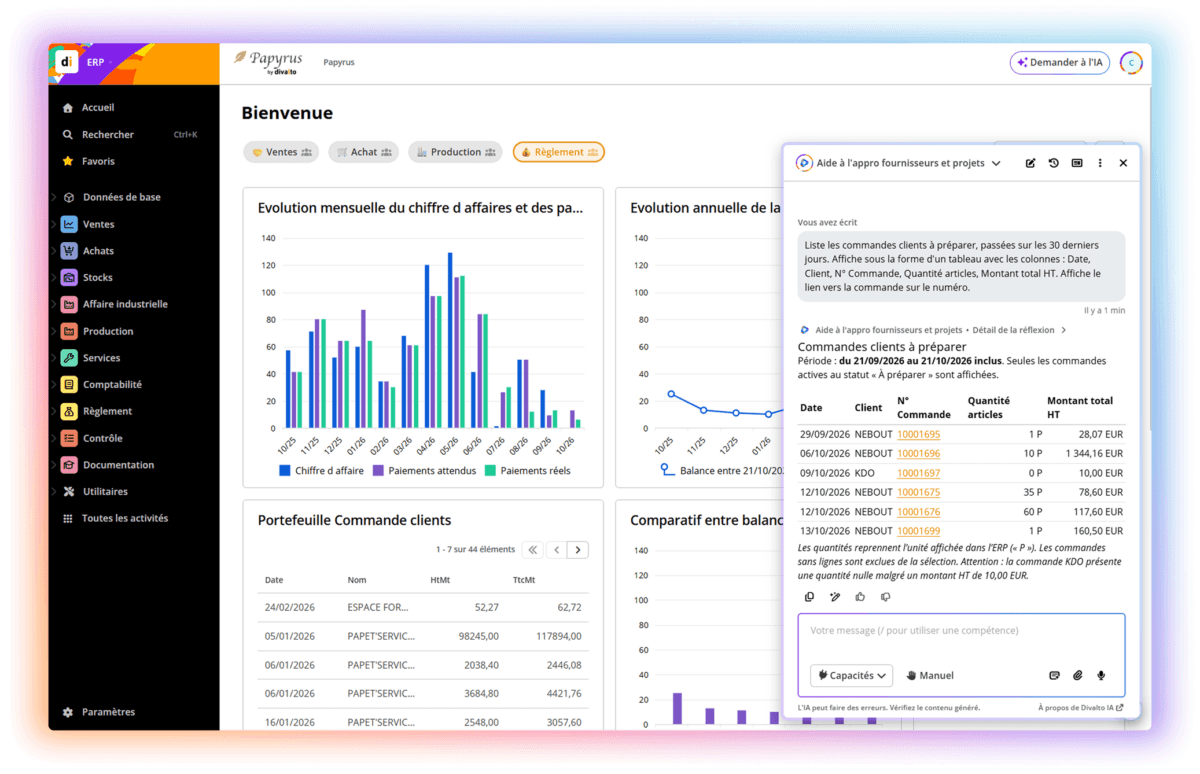Toggle Manuel mode in chat input
The image size is (1200, 774).
pos(929,676)
